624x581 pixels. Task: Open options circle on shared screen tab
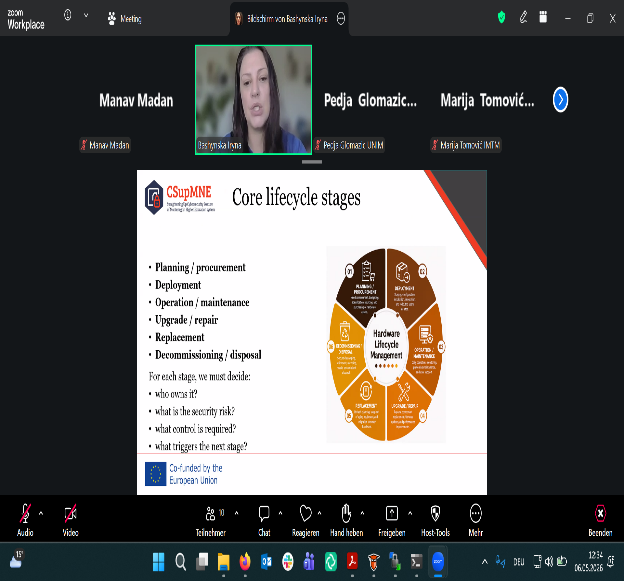pos(341,18)
